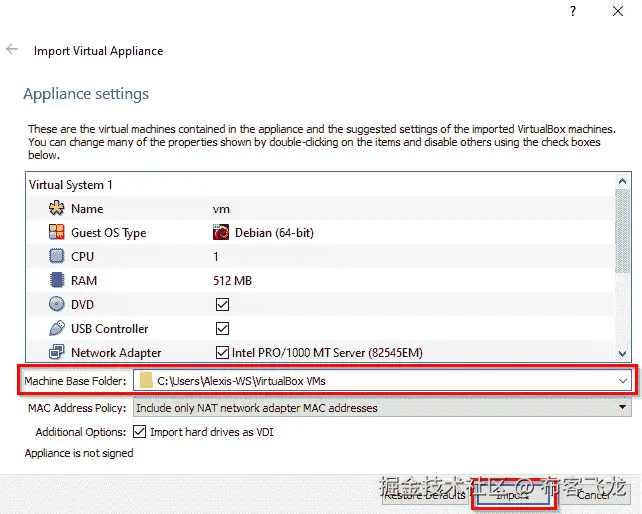Toggle the DVD checkbox
Image resolution: width=642 pixels, height=514 pixels.
click(222, 304)
